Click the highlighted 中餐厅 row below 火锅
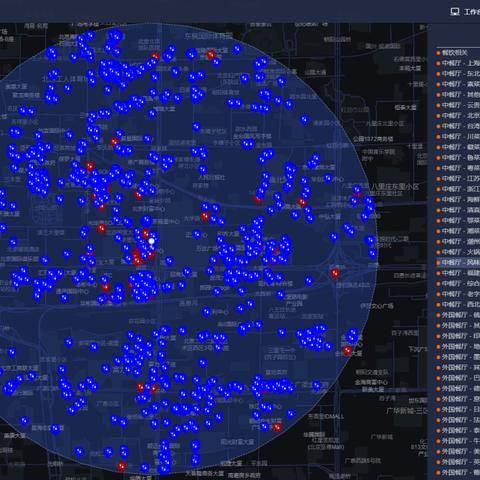Viewport: 480px width, 480px height. [x=458, y=263]
